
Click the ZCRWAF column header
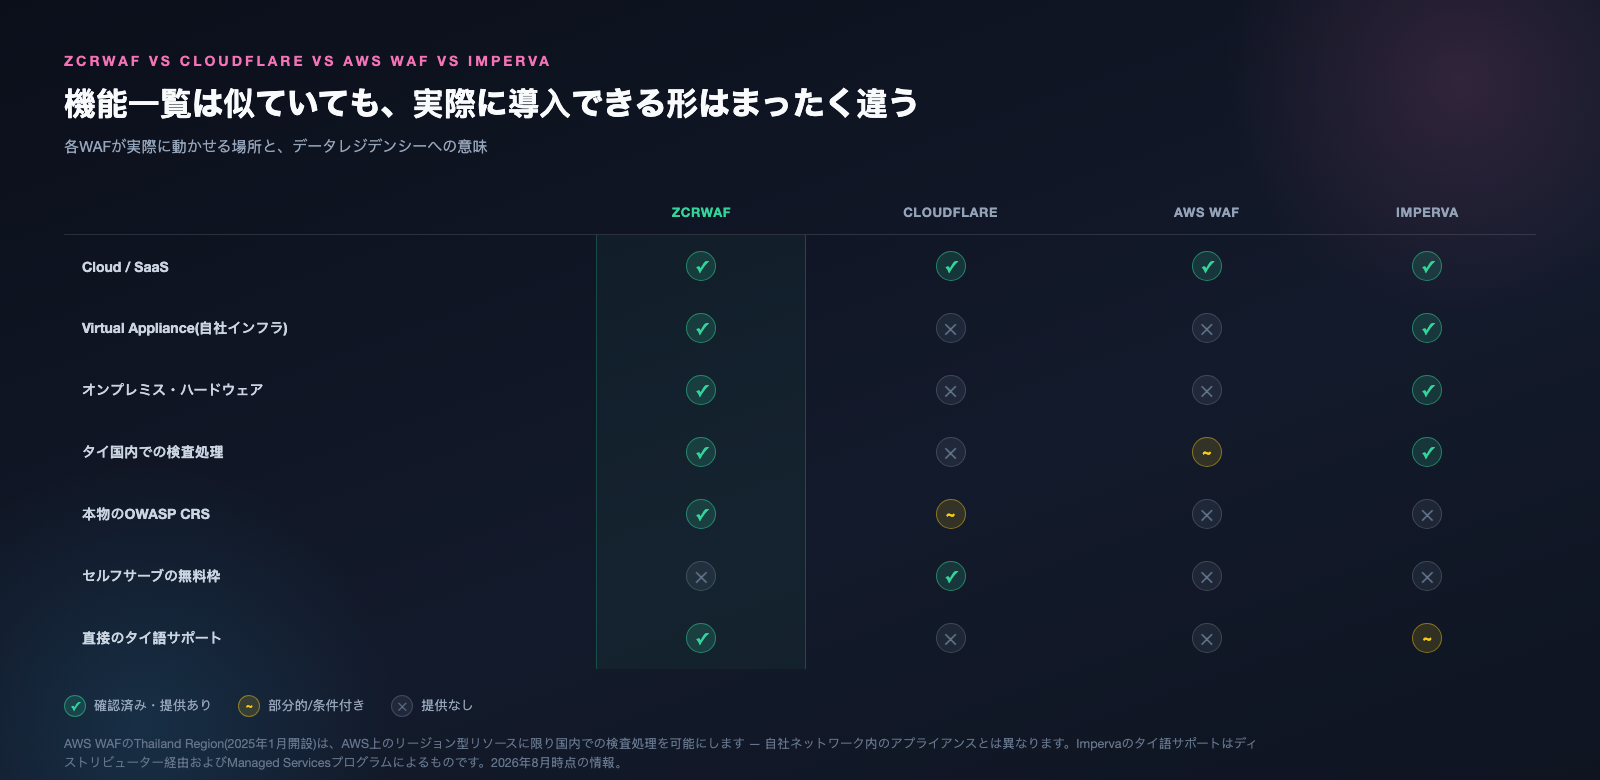[701, 213]
